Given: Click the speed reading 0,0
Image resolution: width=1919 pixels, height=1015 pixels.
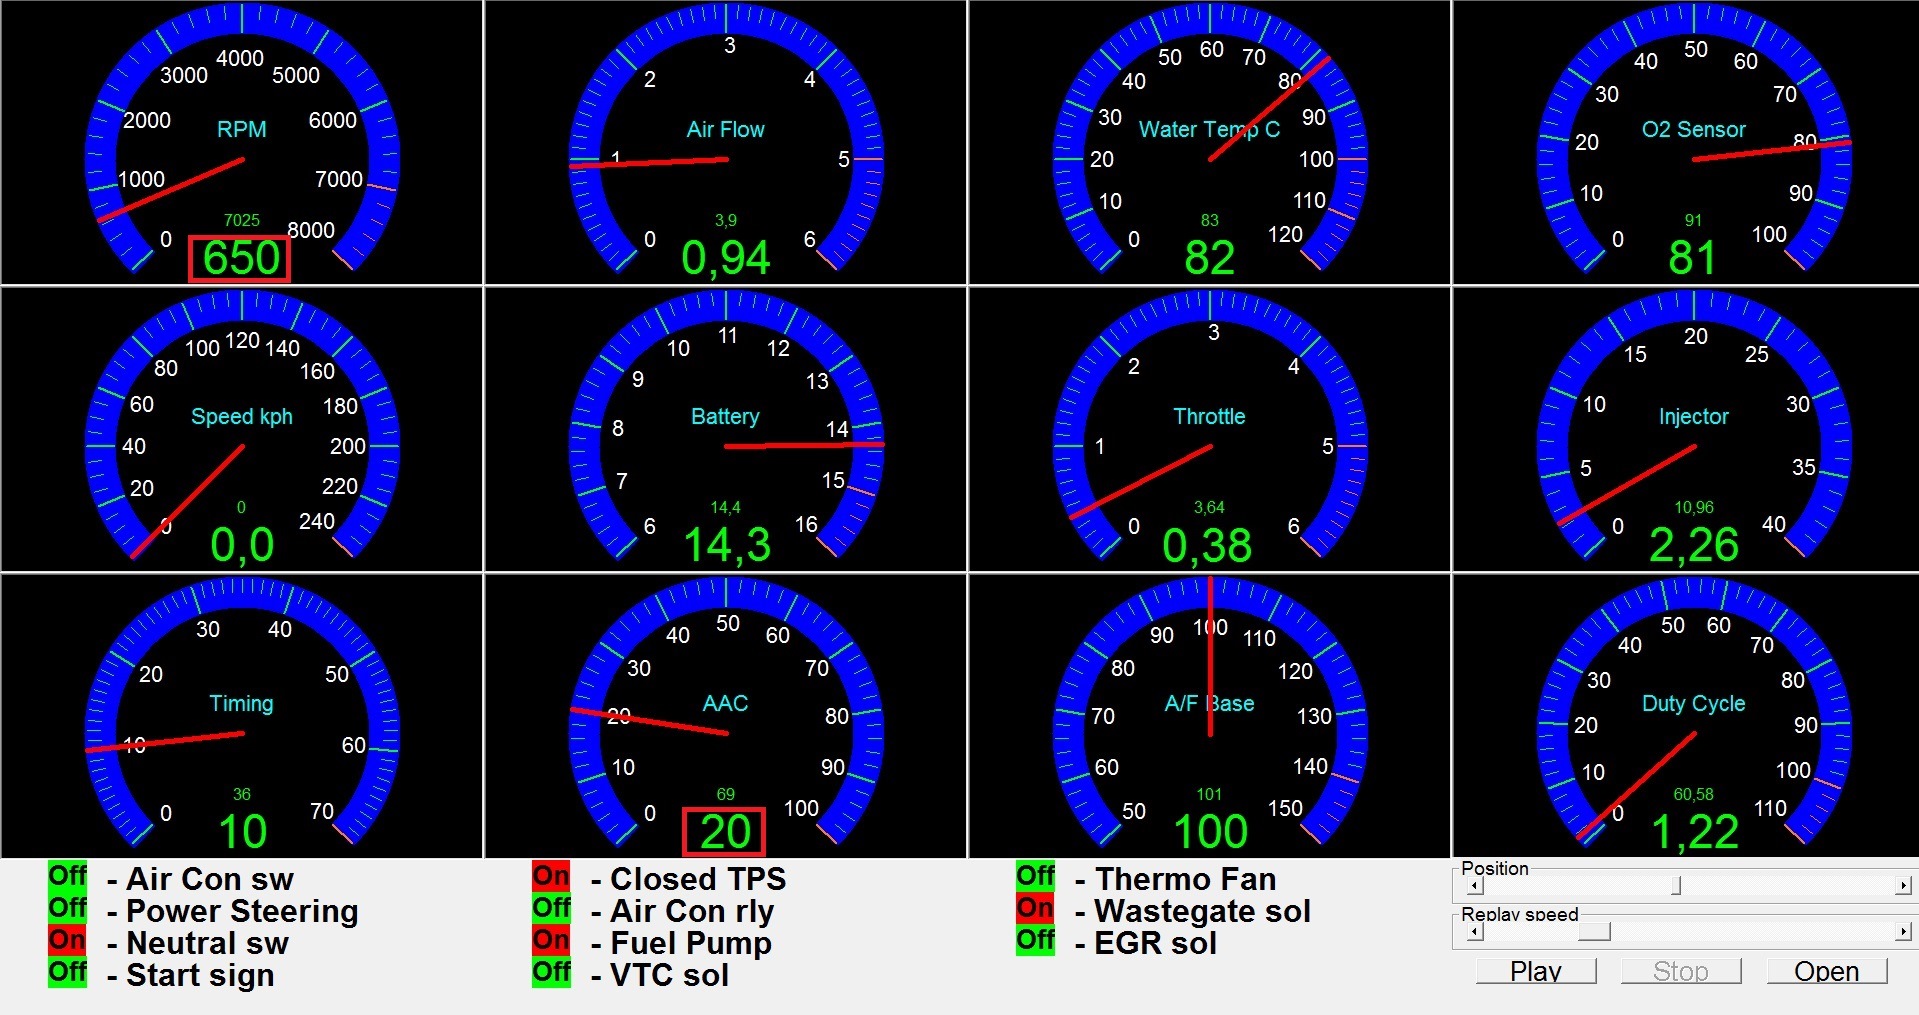Looking at the screenshot, I should tap(242, 546).
